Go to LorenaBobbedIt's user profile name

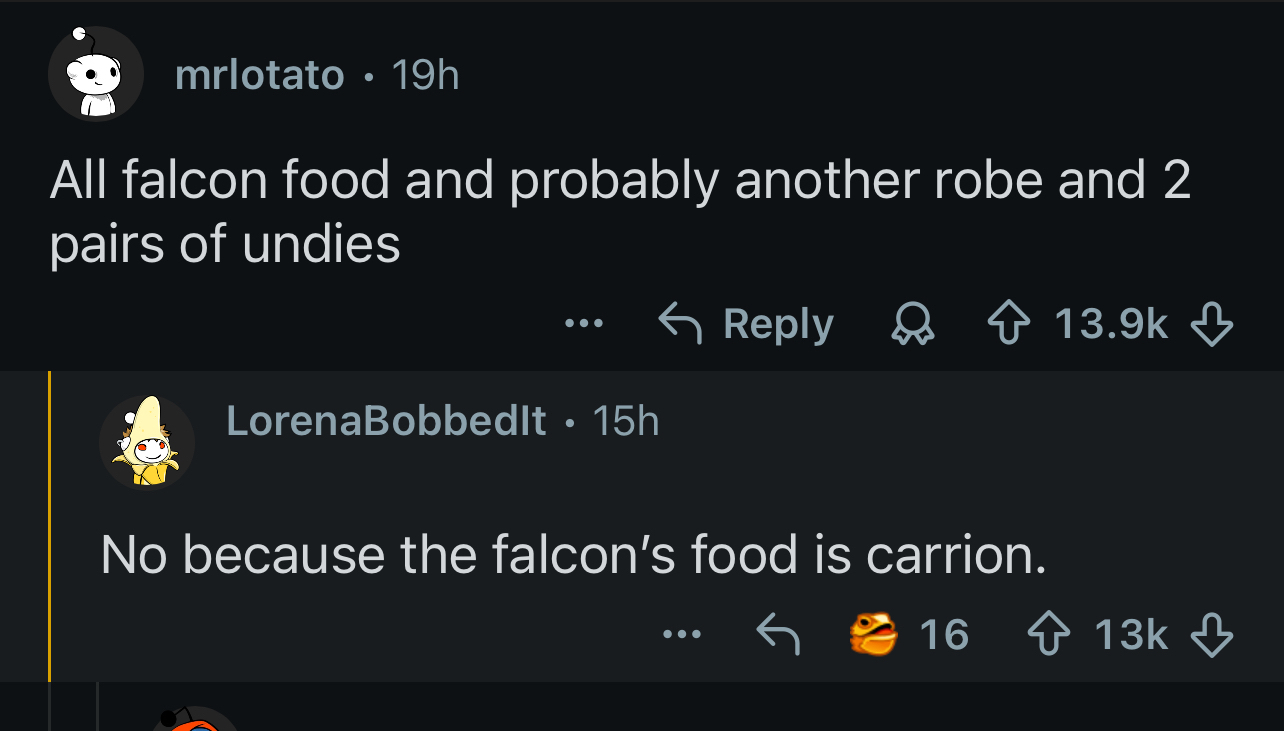tap(386, 421)
